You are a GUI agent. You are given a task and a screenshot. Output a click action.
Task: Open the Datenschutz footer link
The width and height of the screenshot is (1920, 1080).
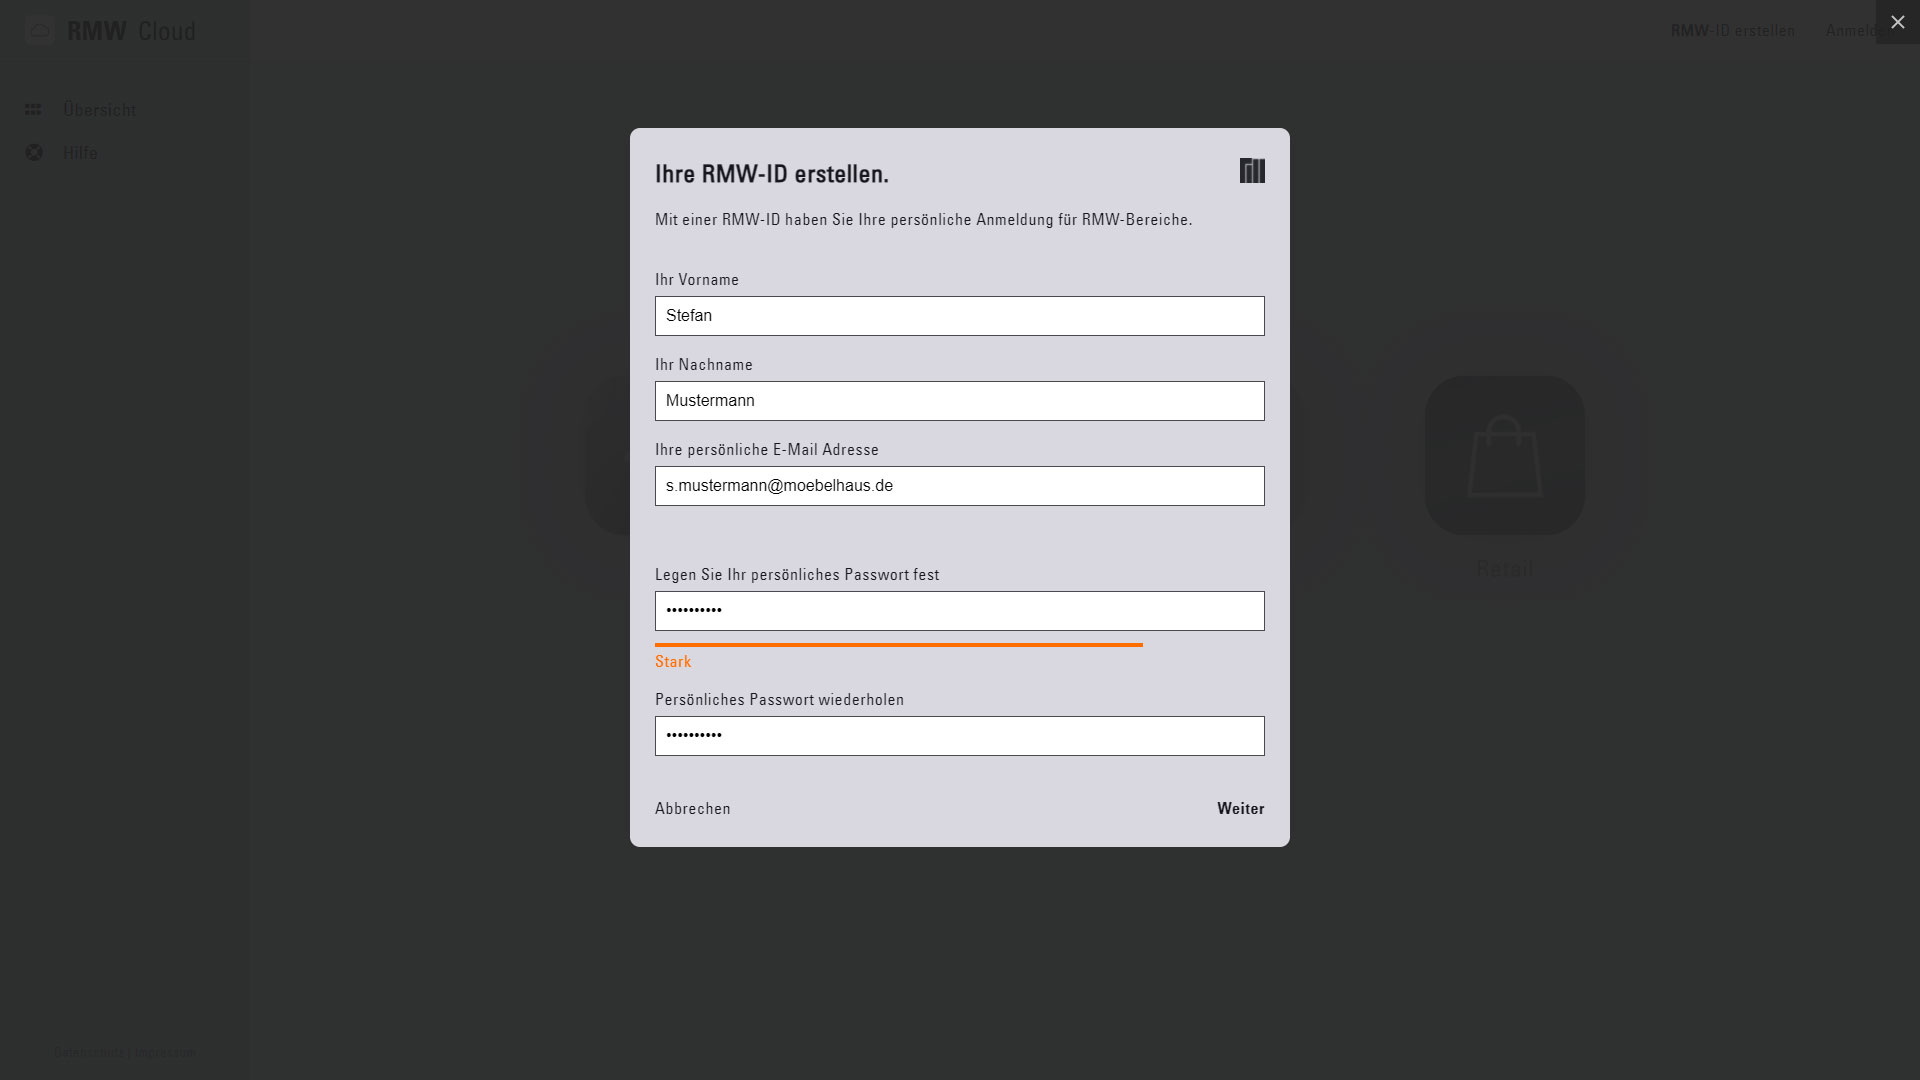pos(89,1052)
